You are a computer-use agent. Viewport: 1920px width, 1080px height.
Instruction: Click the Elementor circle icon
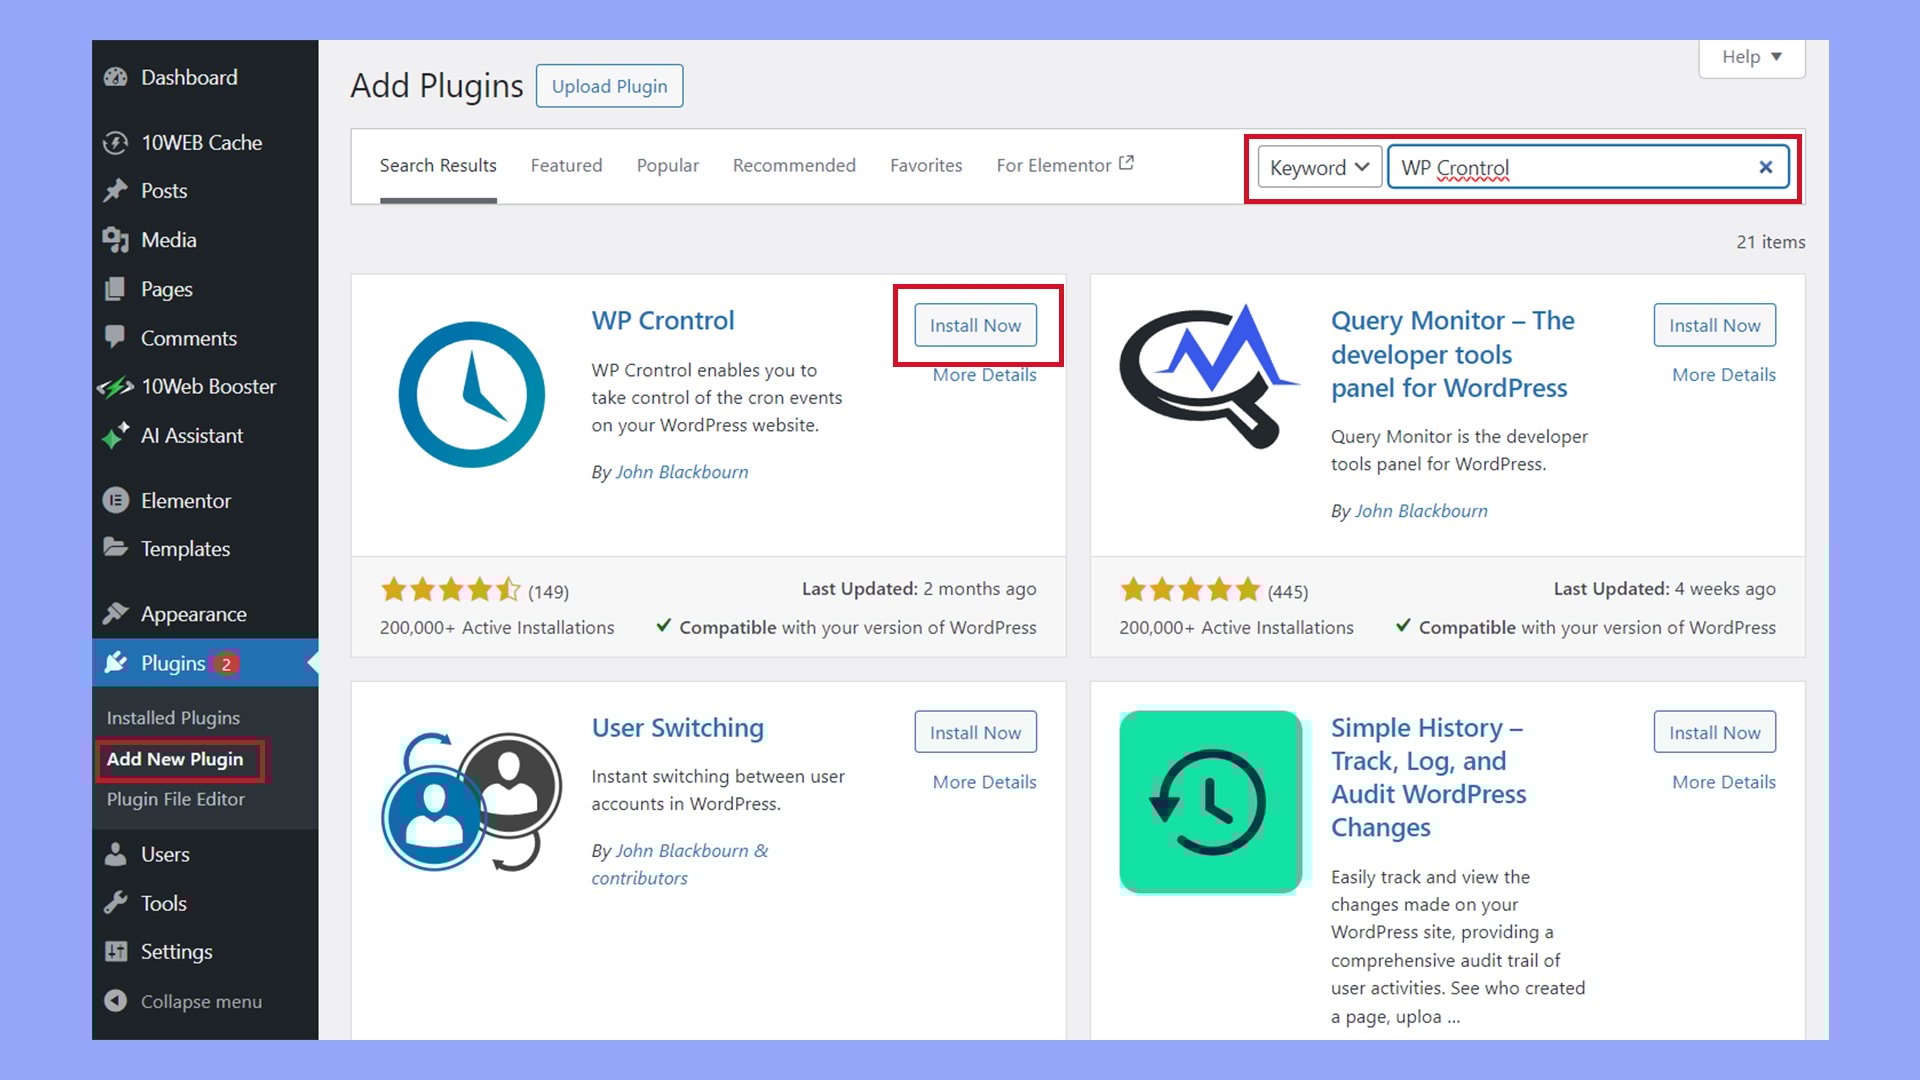(116, 500)
